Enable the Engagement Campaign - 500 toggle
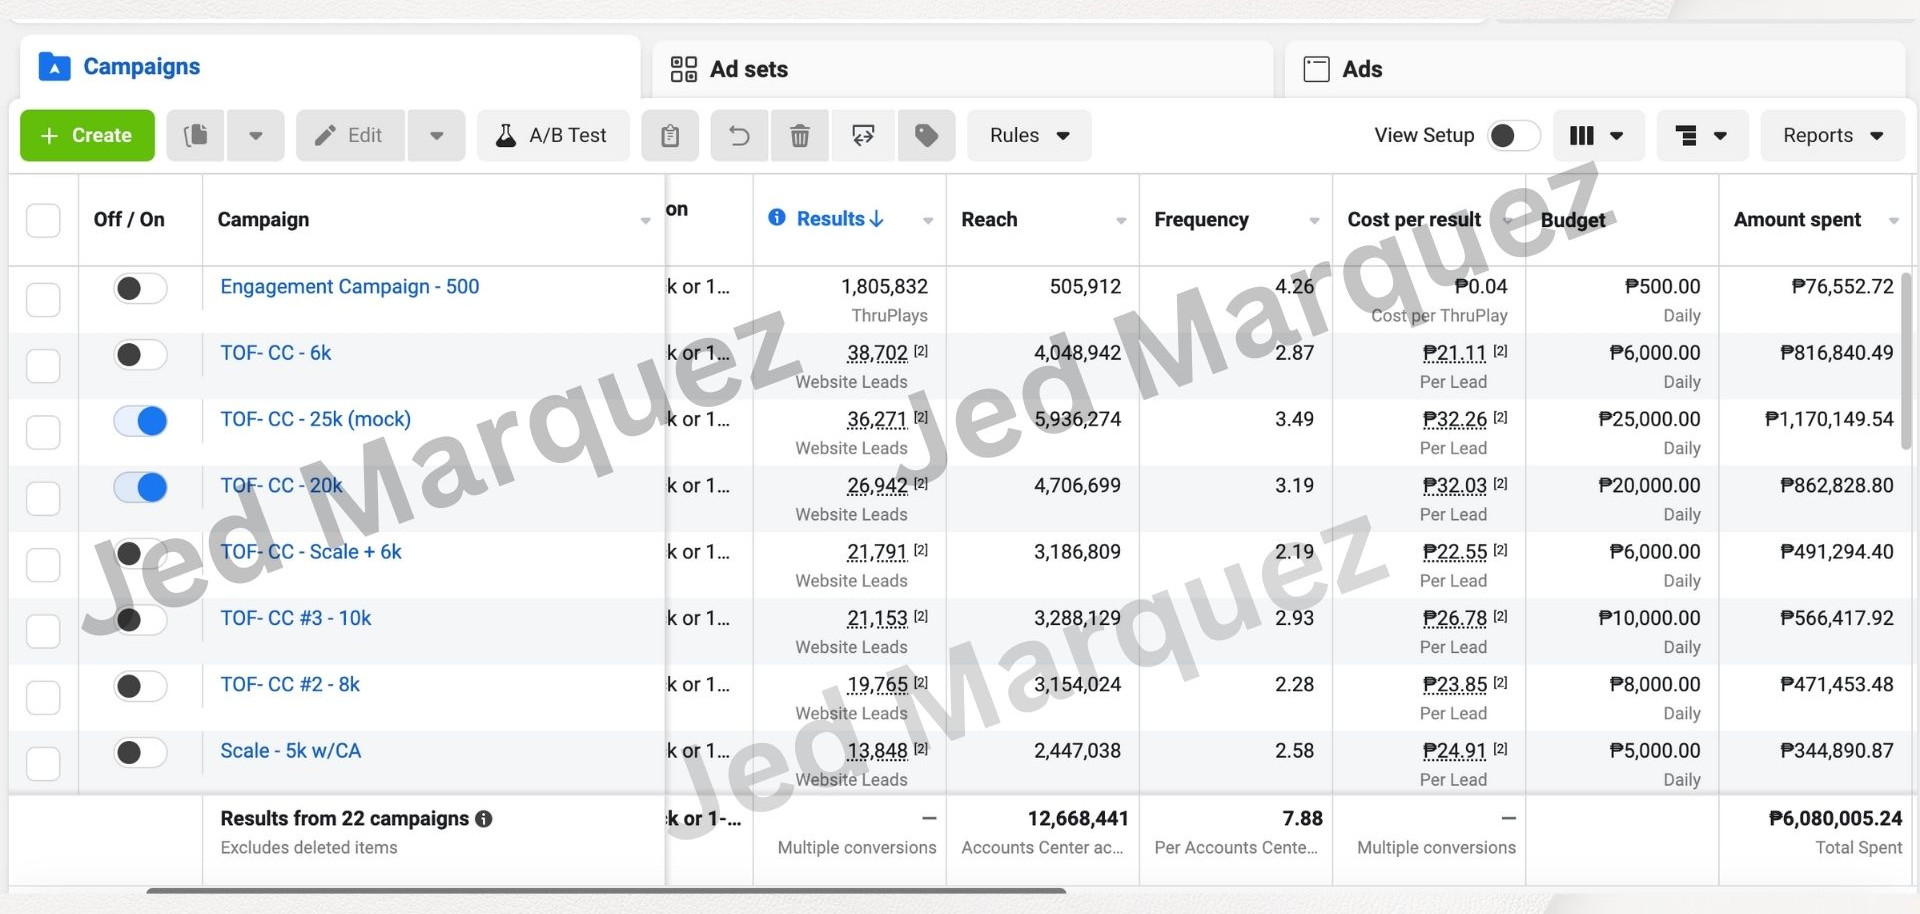Viewport: 1920px width, 914px height. pyautogui.click(x=140, y=289)
